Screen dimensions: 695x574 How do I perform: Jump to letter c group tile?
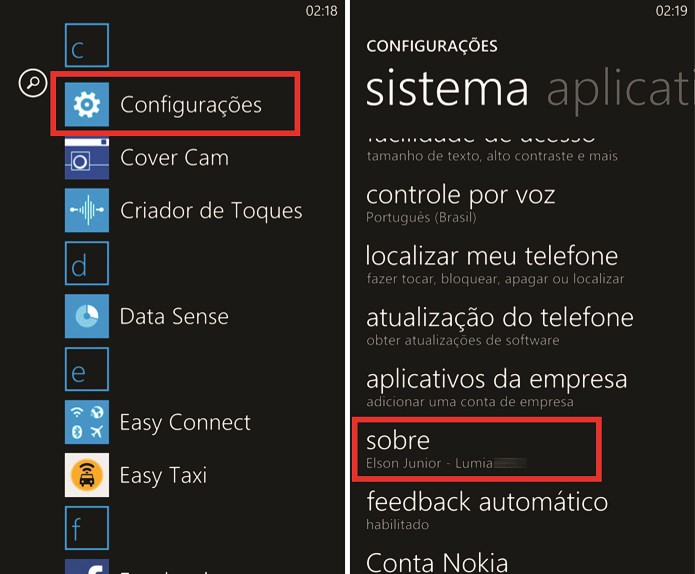(87, 46)
